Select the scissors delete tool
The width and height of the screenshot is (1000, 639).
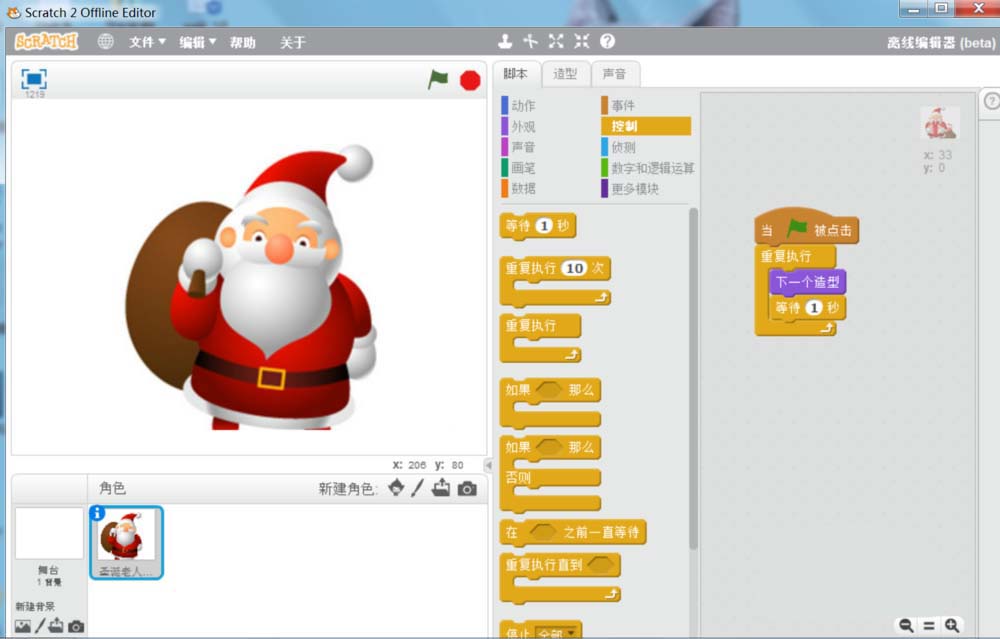(530, 41)
